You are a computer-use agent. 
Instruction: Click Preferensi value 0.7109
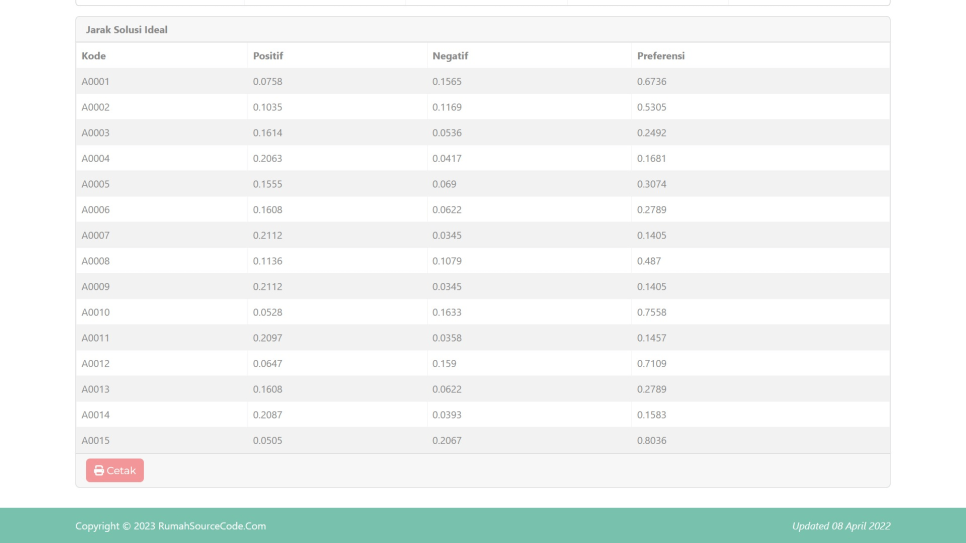coord(652,364)
